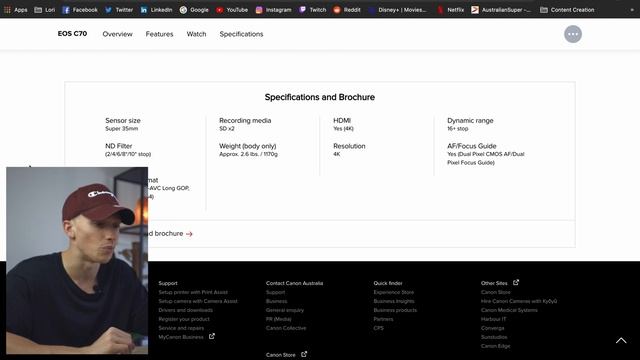Open the LinkedIn bookmark
640x360 pixels.
[x=156, y=10]
